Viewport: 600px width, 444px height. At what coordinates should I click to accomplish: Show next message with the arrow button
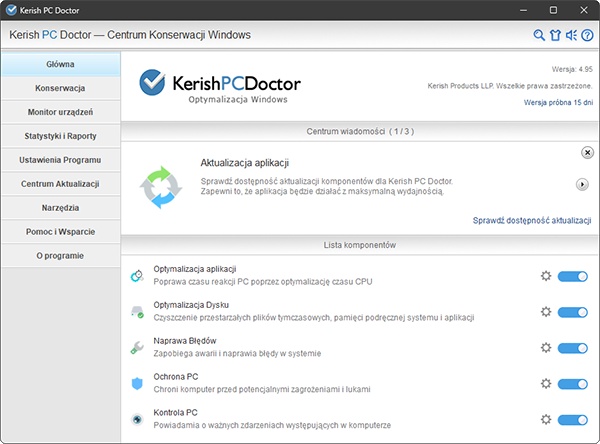(x=582, y=184)
